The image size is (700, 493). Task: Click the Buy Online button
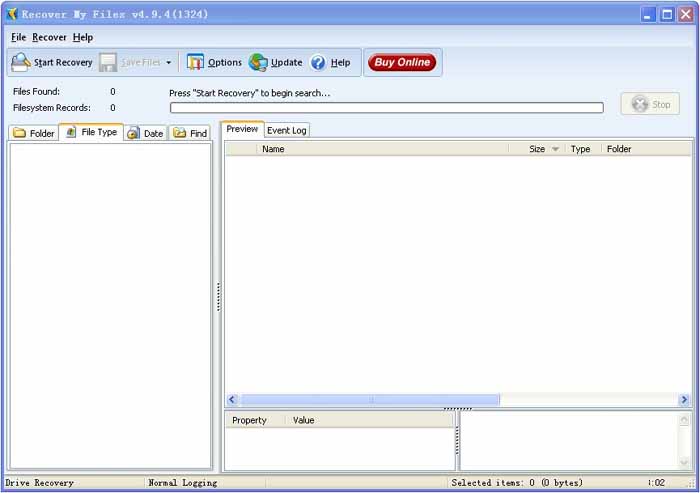pyautogui.click(x=402, y=62)
